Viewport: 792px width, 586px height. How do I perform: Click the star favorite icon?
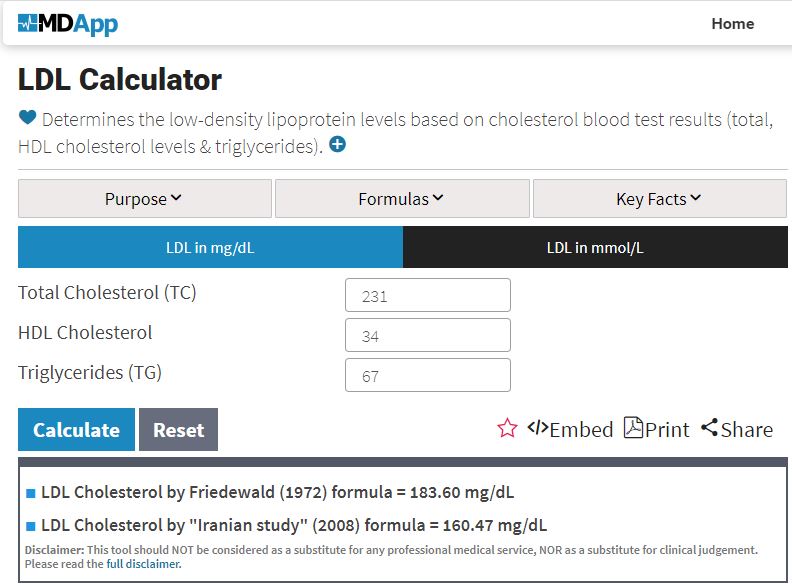(507, 429)
